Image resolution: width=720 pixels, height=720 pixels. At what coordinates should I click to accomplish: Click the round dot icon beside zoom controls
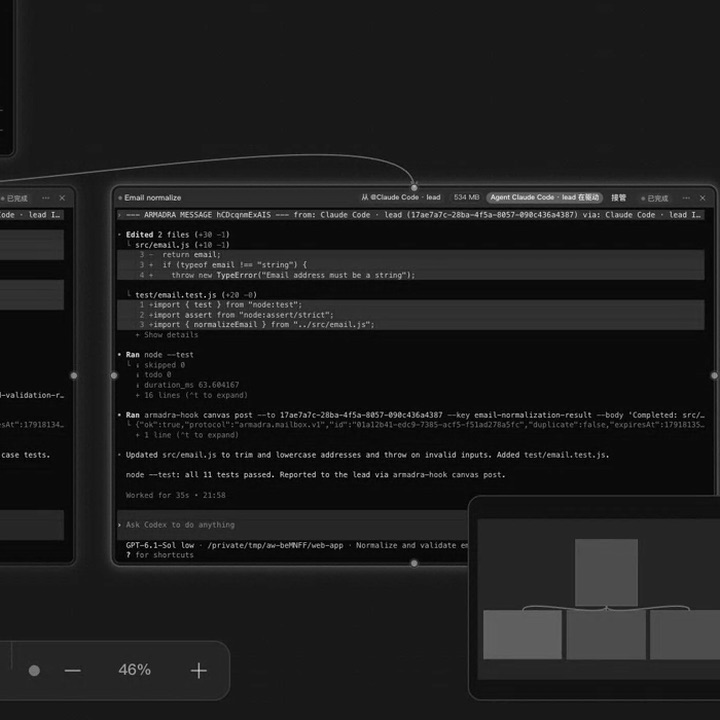[34, 670]
